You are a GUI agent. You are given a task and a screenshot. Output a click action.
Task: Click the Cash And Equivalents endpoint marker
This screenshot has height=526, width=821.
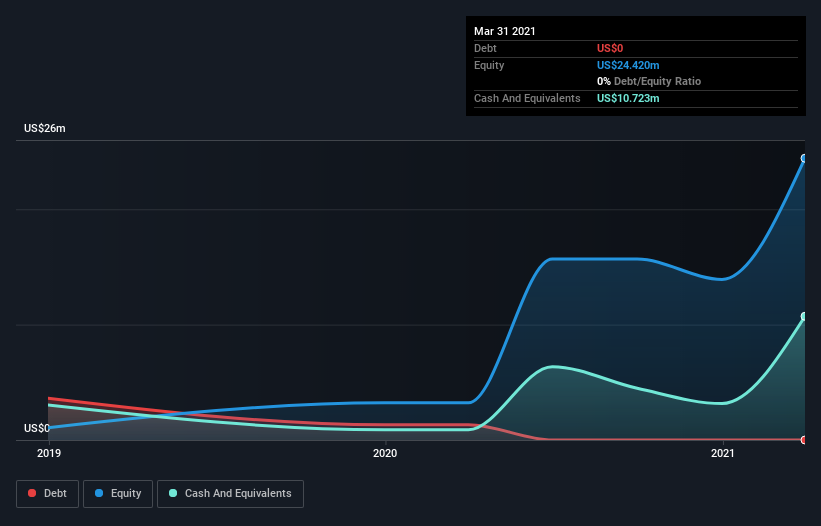coord(804,317)
